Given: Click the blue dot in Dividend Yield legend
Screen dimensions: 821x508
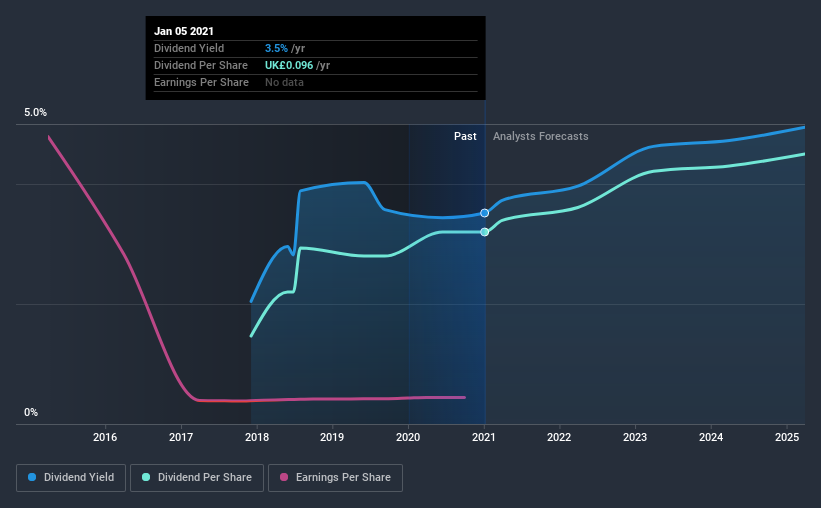Looking at the screenshot, I should pyautogui.click(x=32, y=477).
